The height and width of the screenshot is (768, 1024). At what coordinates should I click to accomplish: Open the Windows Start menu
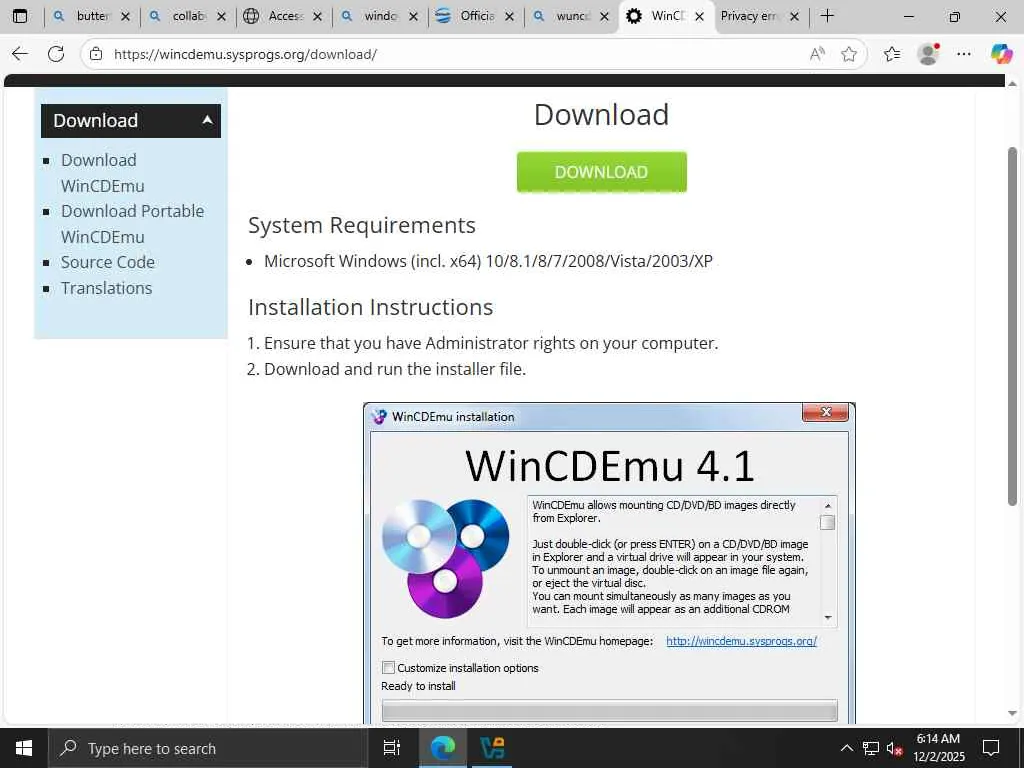[x=24, y=748]
